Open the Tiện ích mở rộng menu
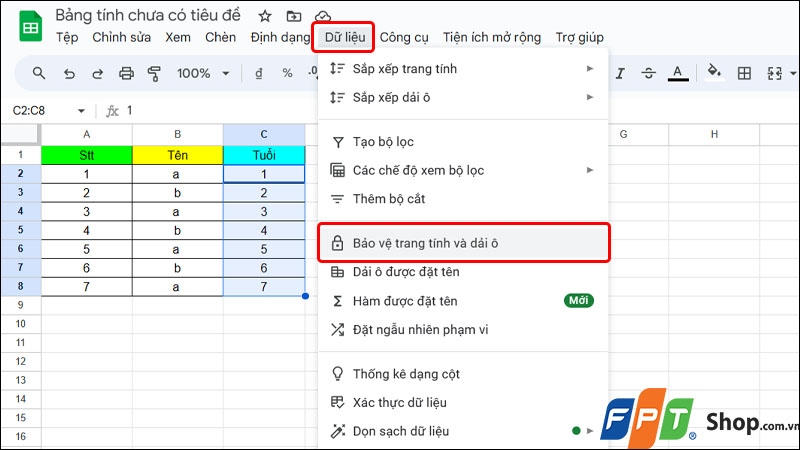 492,38
